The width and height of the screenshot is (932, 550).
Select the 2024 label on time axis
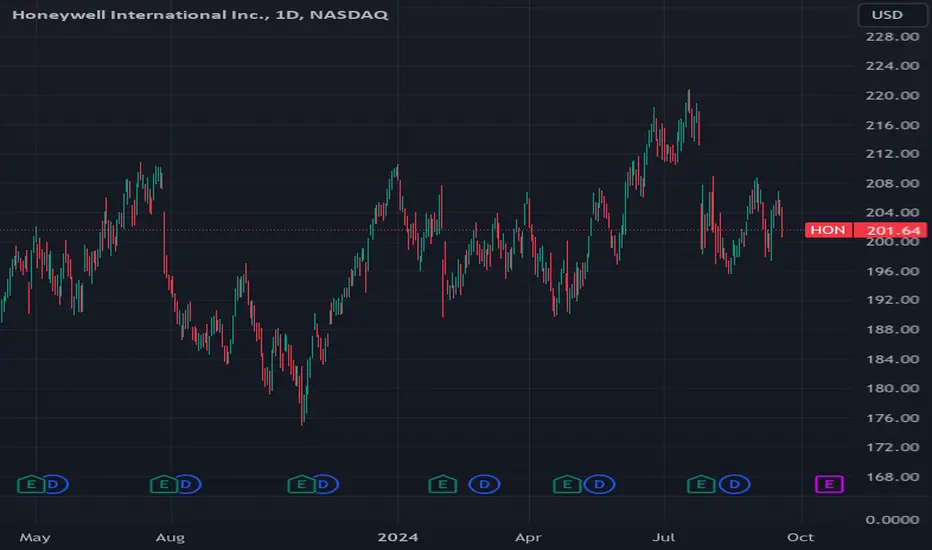coord(398,538)
